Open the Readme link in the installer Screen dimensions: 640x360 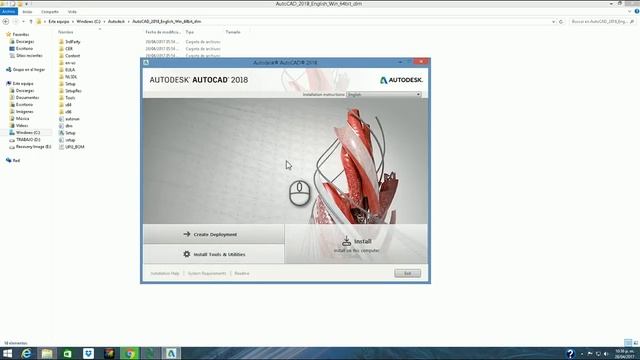tap(242, 273)
